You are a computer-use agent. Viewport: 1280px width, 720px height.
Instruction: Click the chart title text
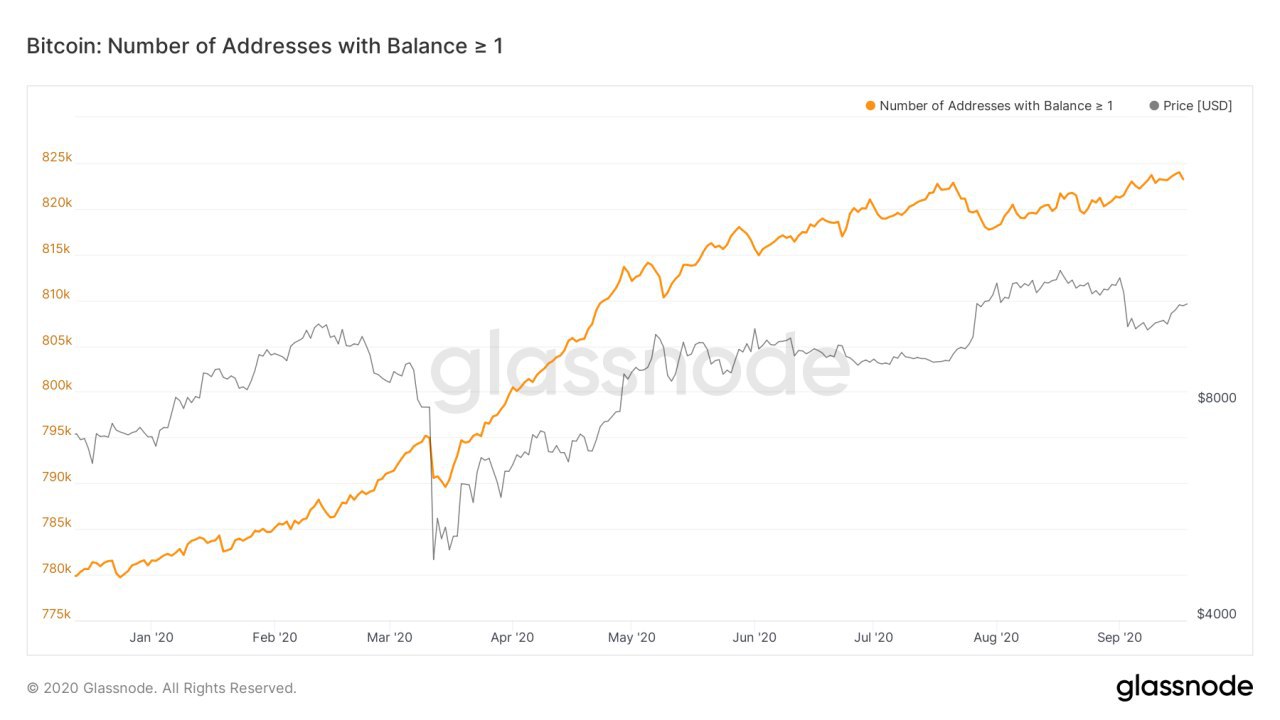(264, 46)
